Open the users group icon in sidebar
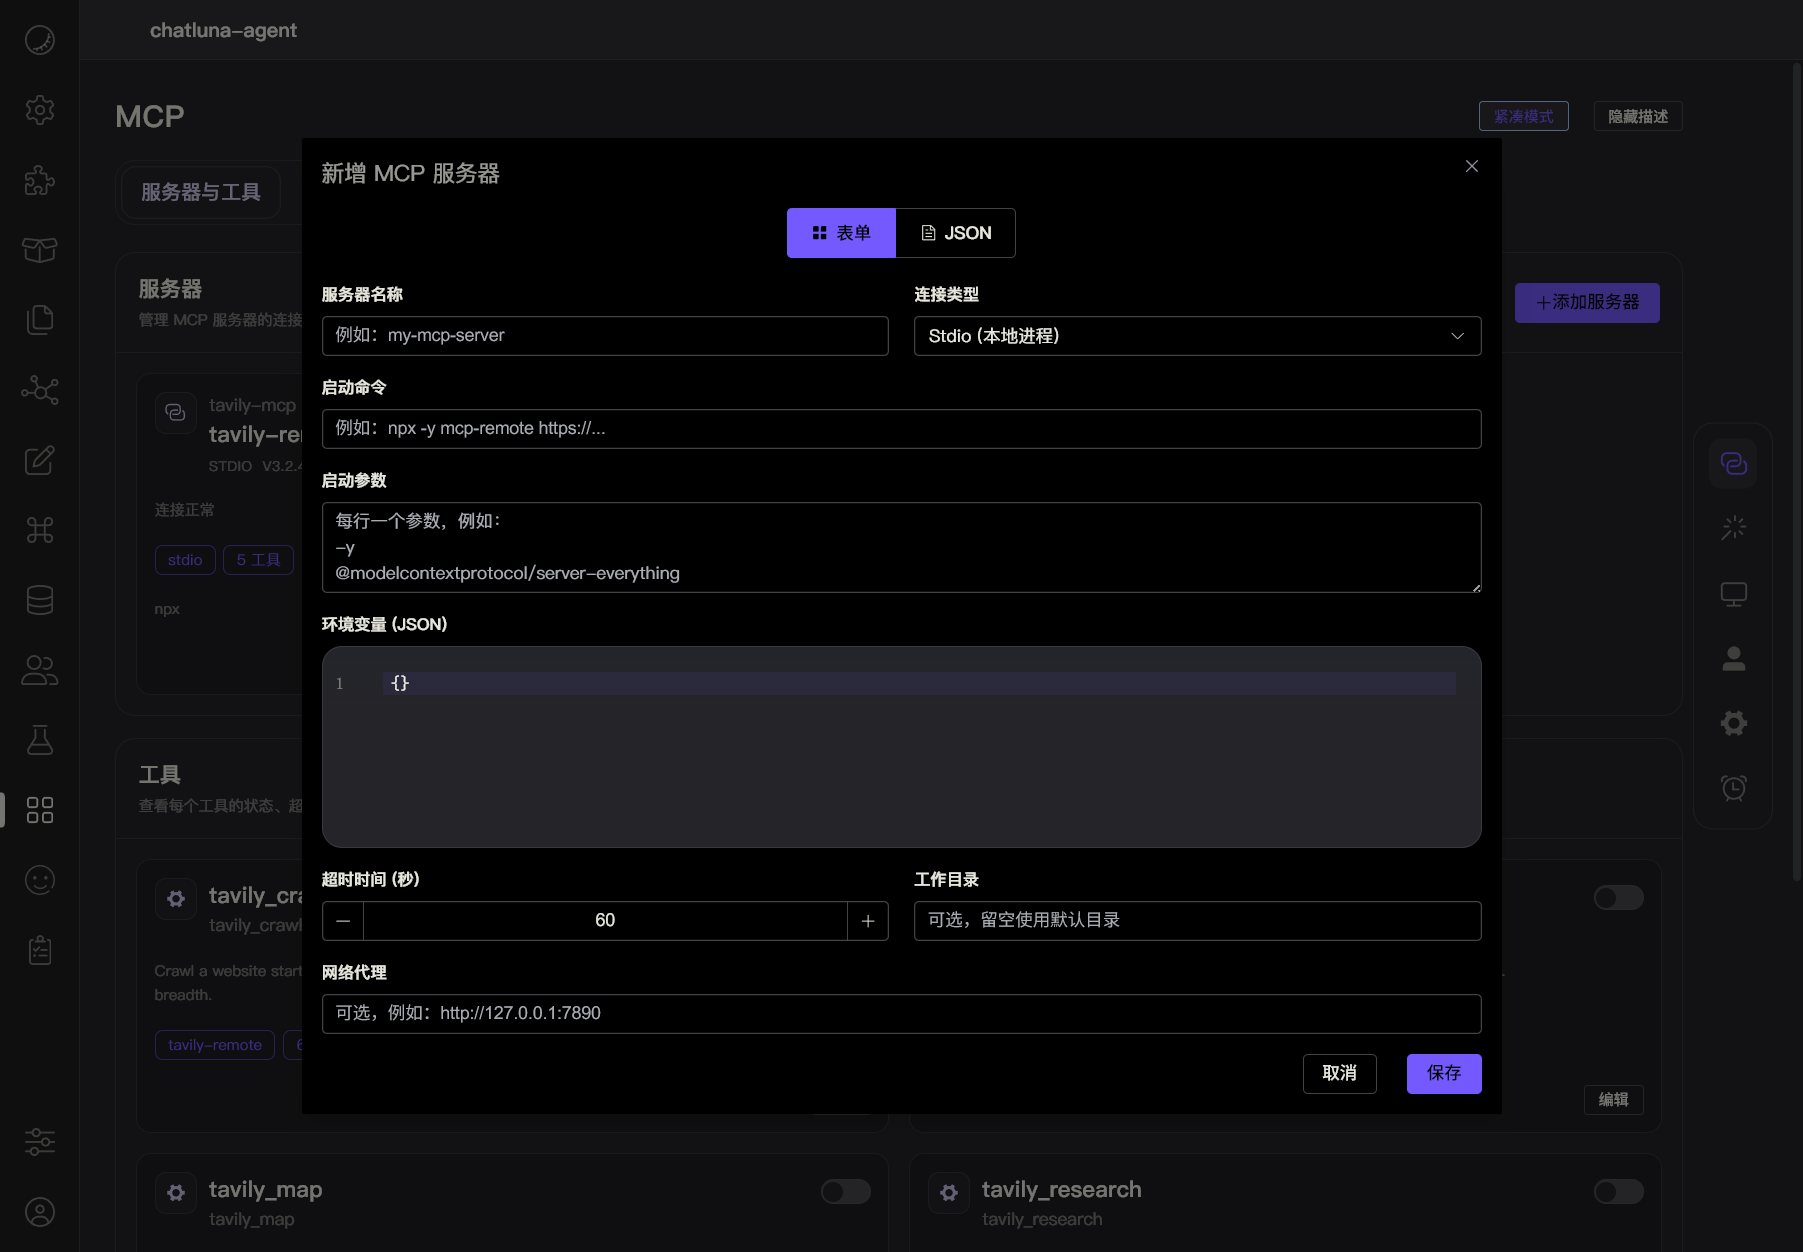This screenshot has height=1252, width=1803. click(39, 670)
